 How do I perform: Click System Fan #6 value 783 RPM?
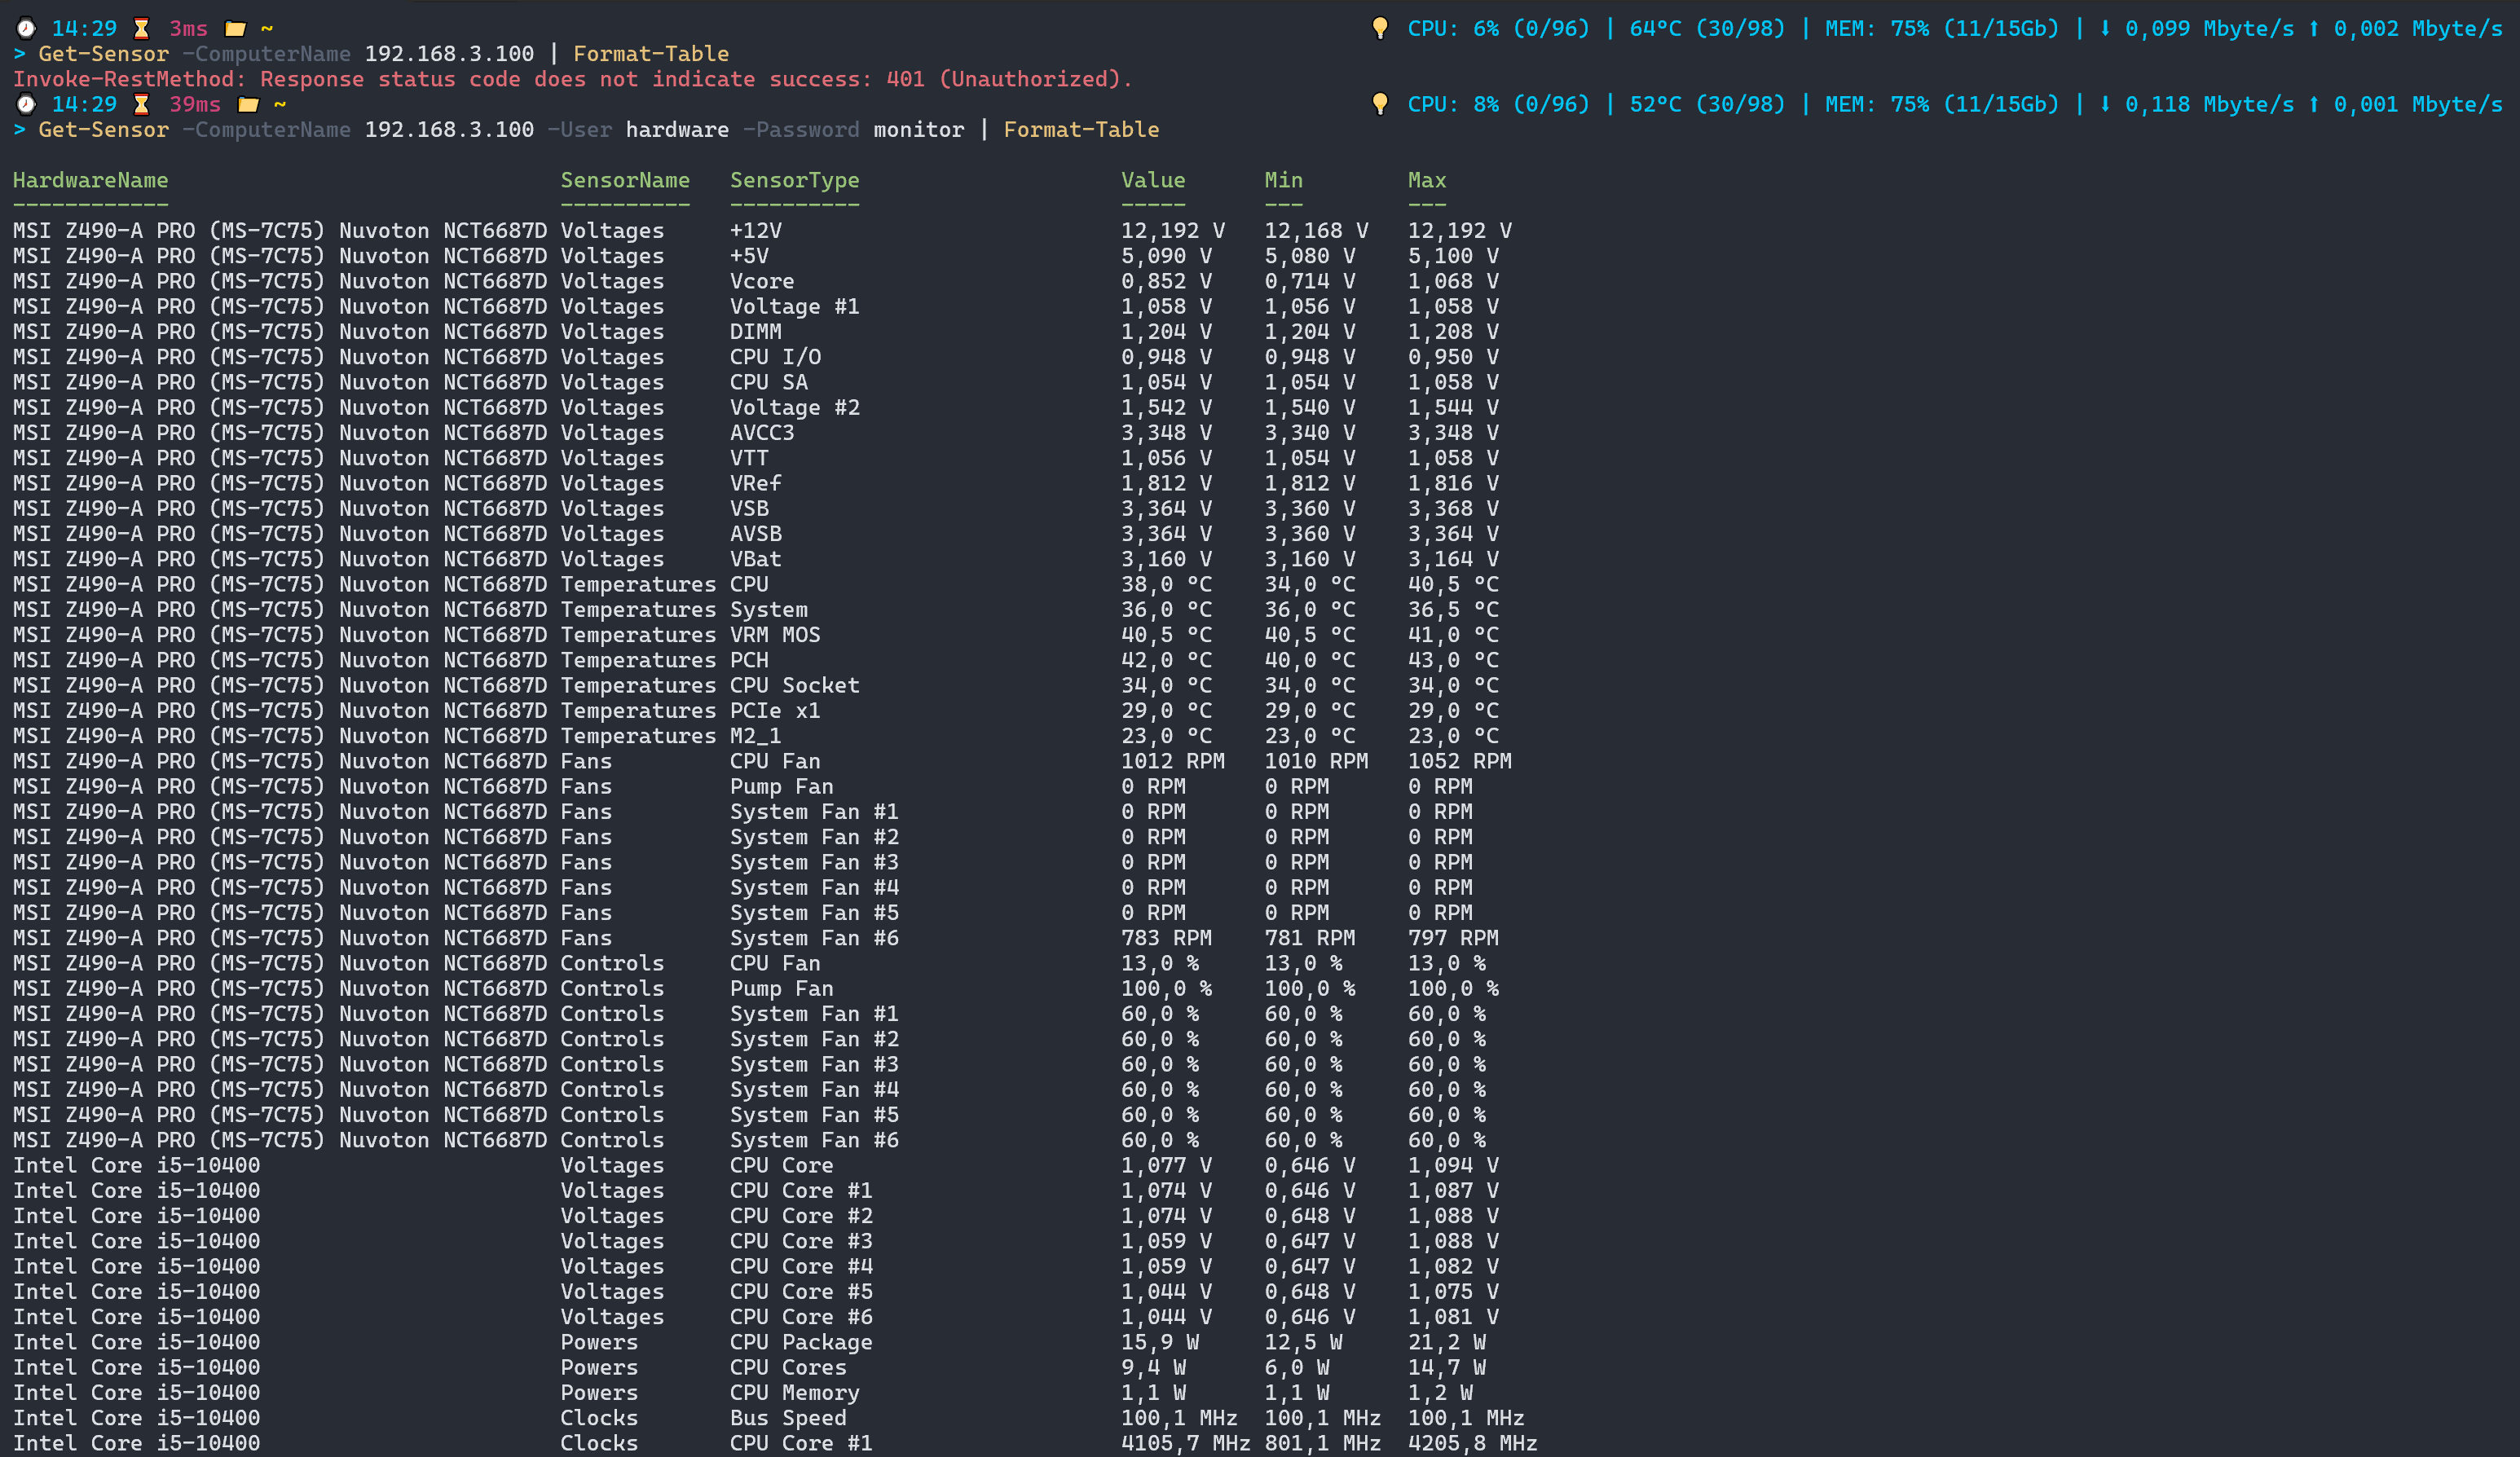tap(1166, 938)
